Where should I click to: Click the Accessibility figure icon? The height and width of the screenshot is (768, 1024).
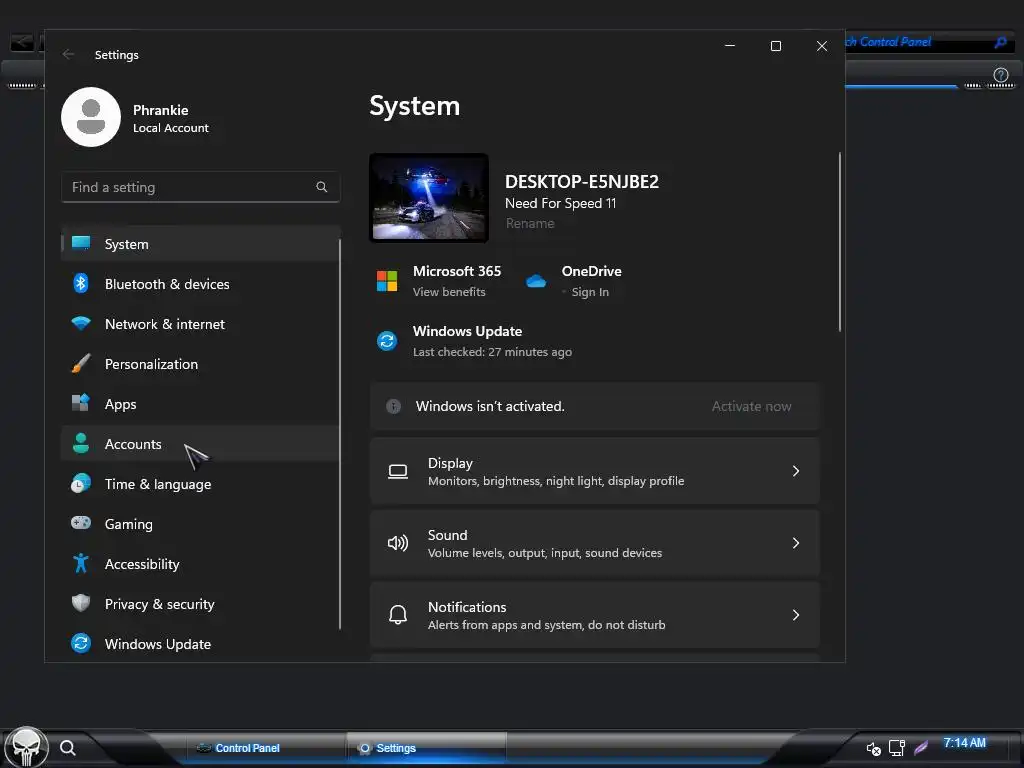[x=81, y=563]
